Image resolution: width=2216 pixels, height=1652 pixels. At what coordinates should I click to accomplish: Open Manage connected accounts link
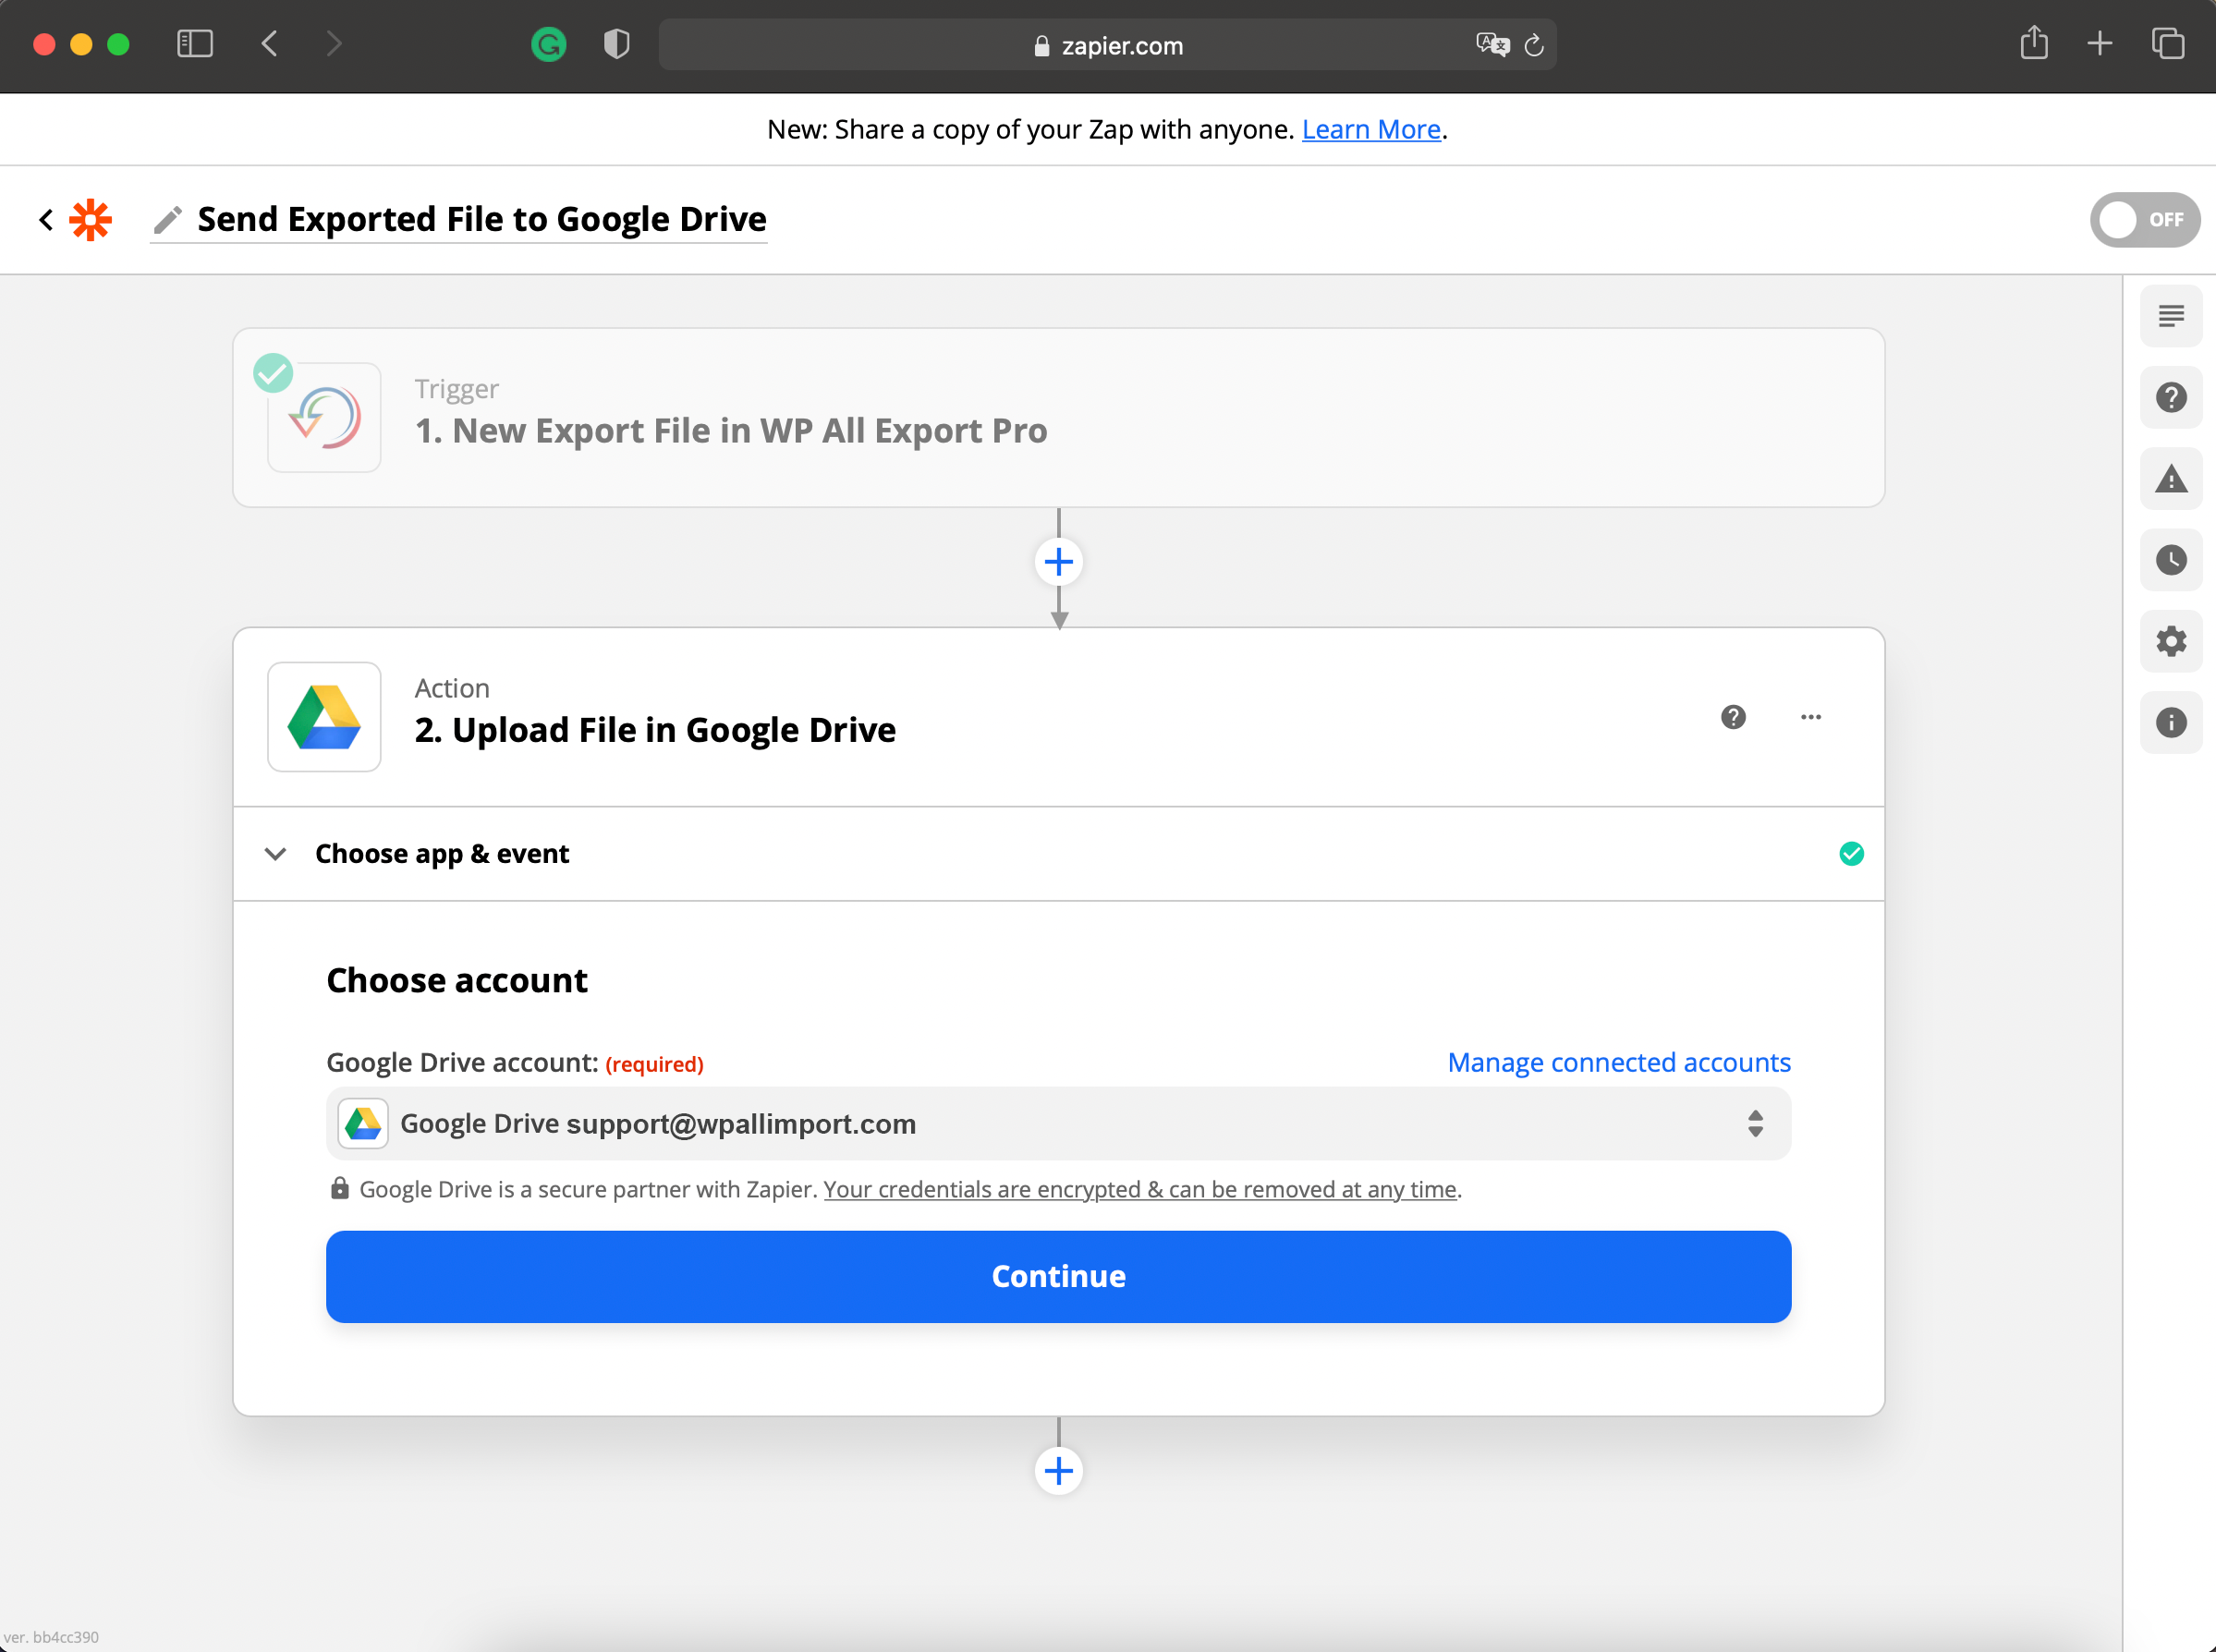click(x=1618, y=1062)
